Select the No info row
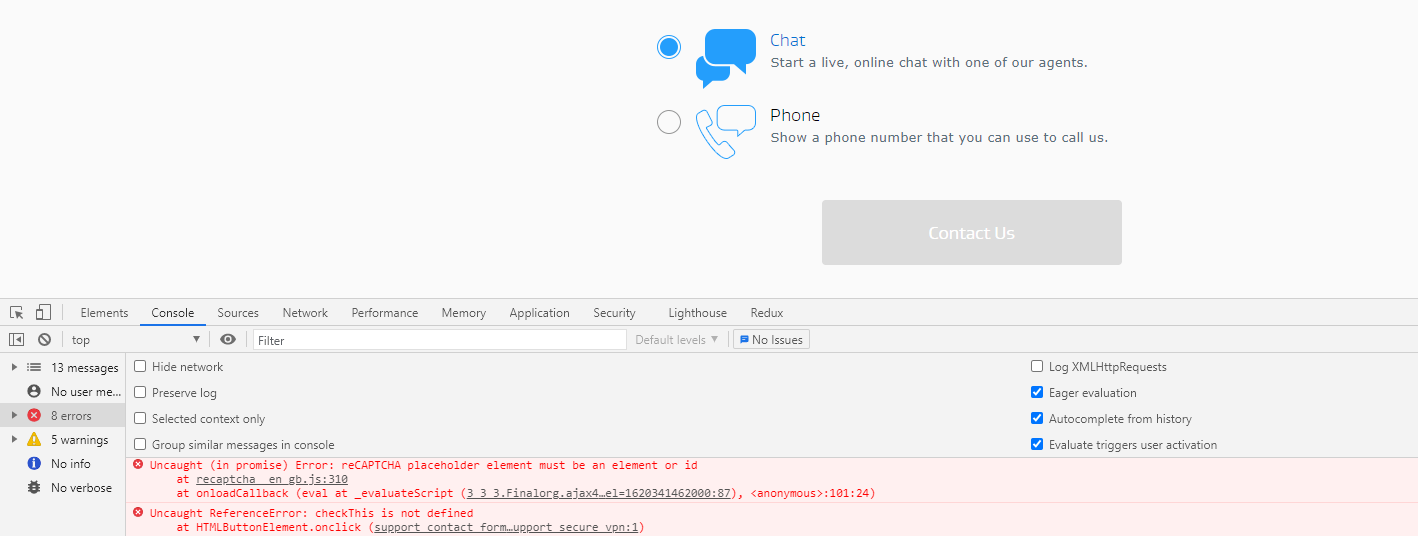The height and width of the screenshot is (536, 1418). [x=63, y=464]
